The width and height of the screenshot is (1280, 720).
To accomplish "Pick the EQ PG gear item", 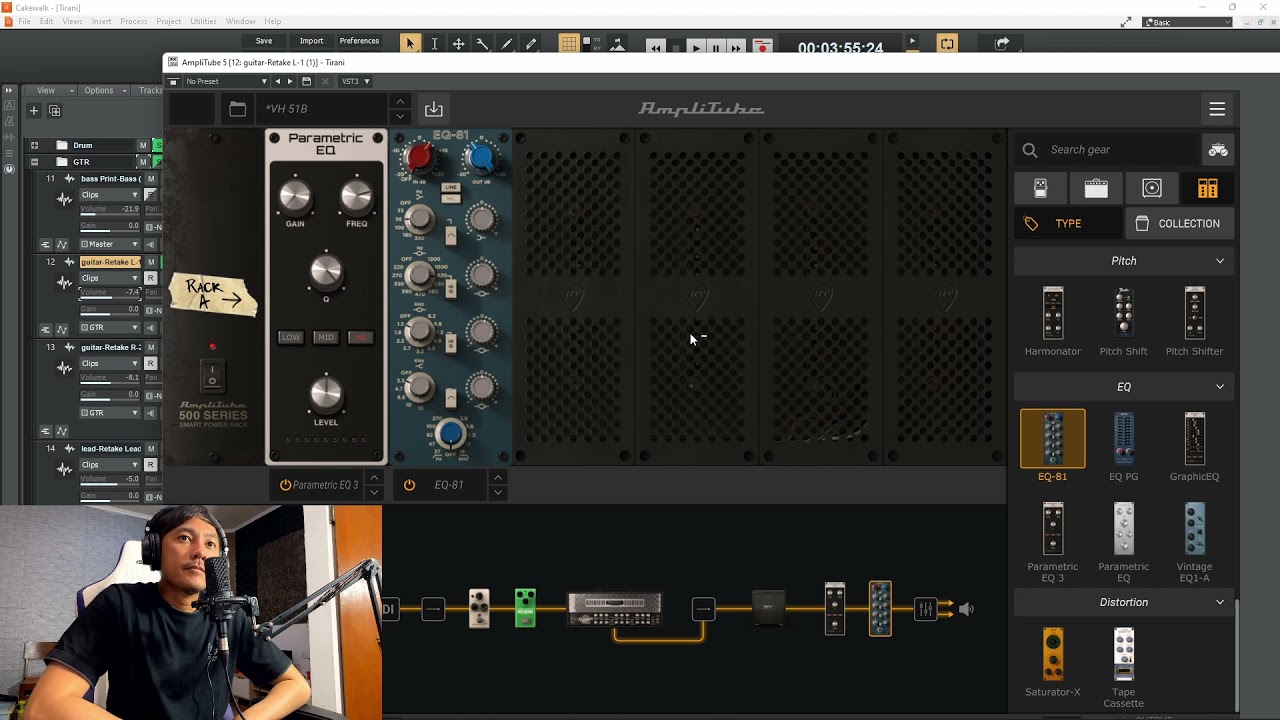I will coord(1123,439).
